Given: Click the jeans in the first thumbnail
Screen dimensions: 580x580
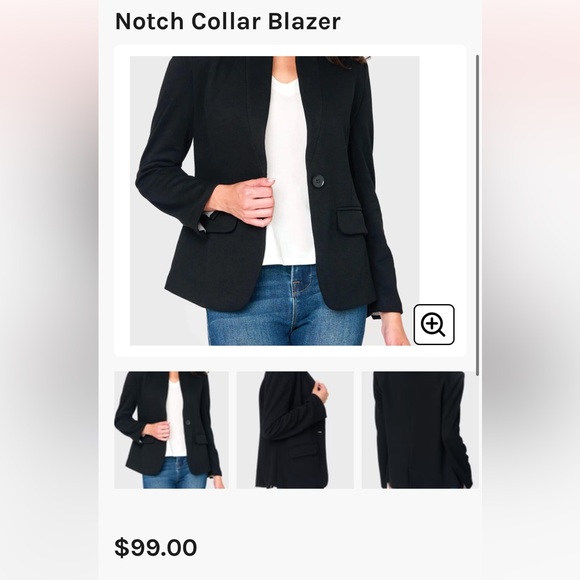Looking at the screenshot, I should (x=176, y=473).
